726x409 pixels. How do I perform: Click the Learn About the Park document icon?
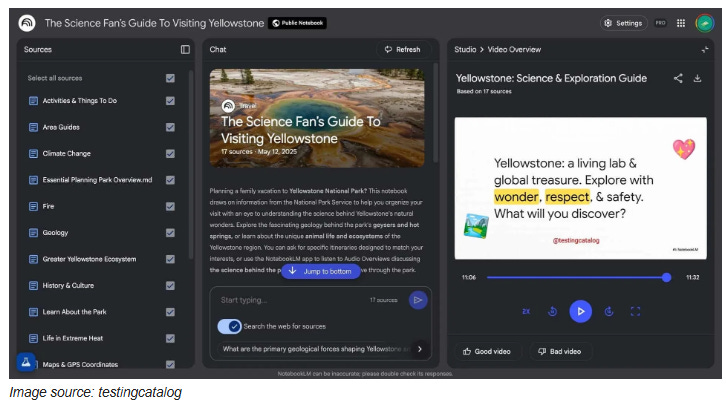(33, 312)
